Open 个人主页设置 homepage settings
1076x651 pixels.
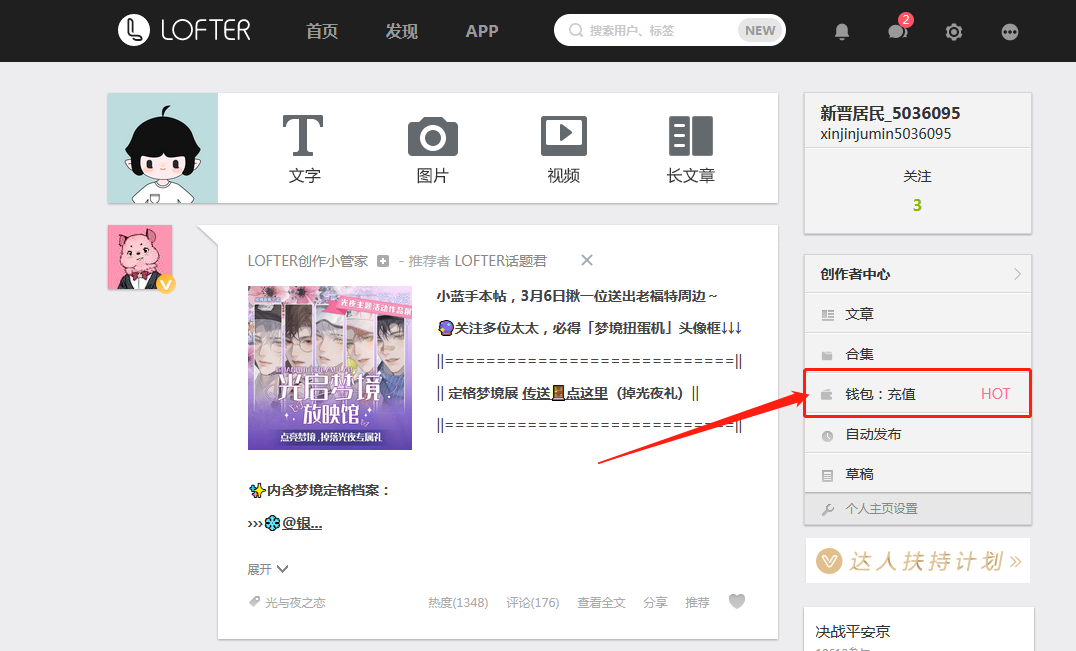(x=917, y=509)
